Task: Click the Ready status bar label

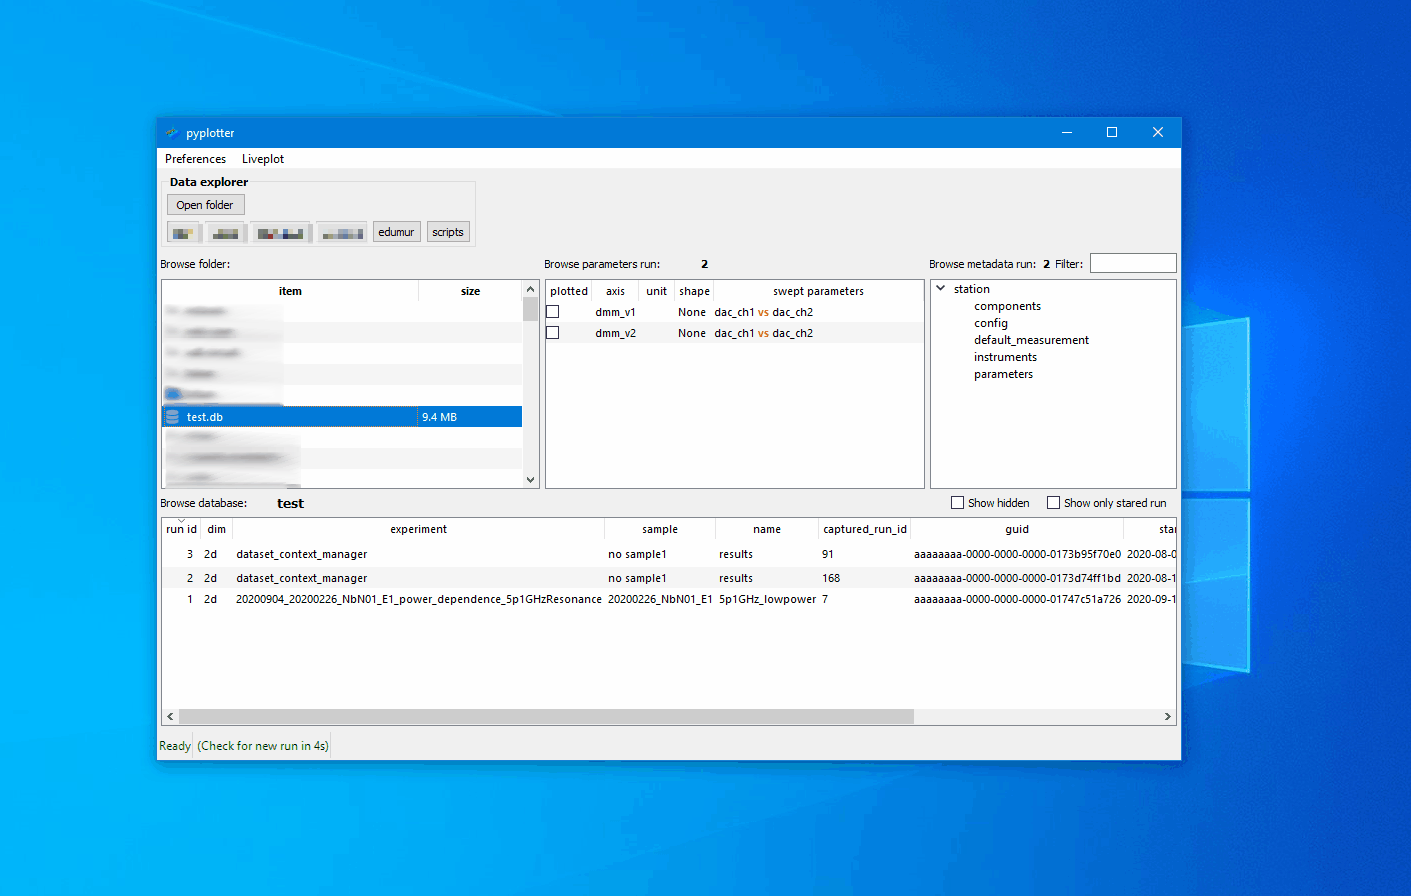Action: click(x=175, y=746)
